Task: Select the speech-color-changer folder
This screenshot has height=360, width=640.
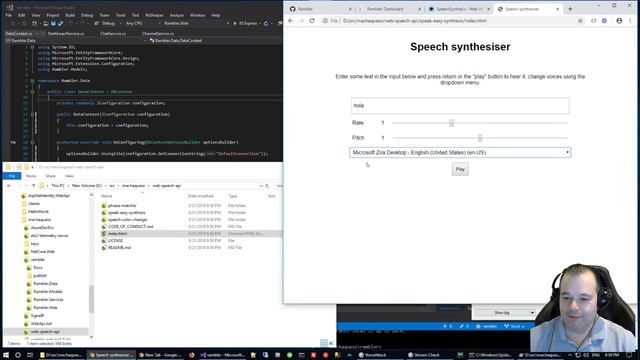Action: [x=128, y=220]
